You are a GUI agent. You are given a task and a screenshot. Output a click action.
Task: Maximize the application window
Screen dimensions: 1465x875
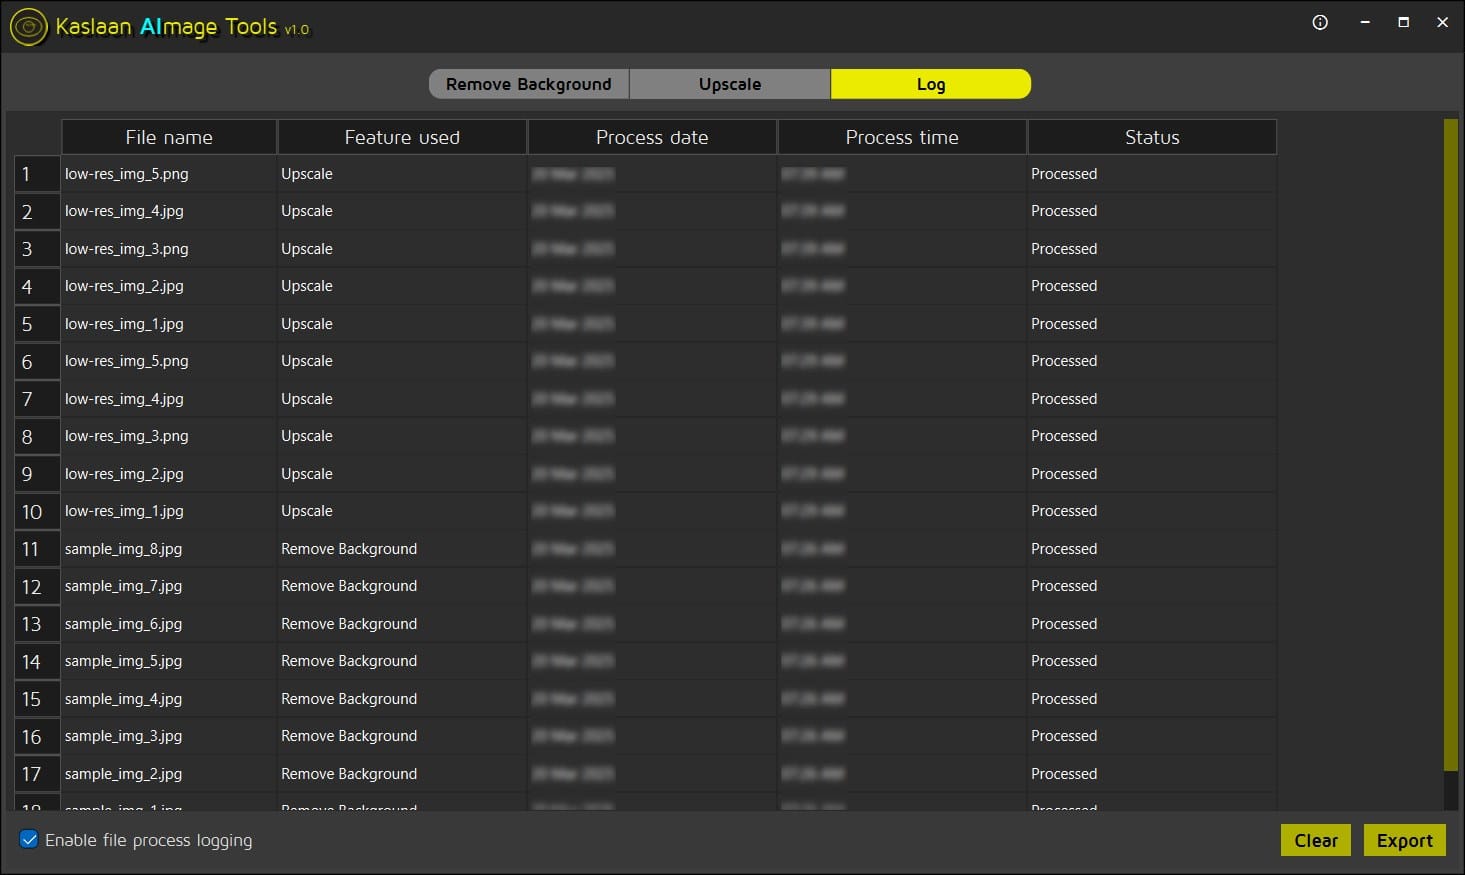tap(1403, 23)
